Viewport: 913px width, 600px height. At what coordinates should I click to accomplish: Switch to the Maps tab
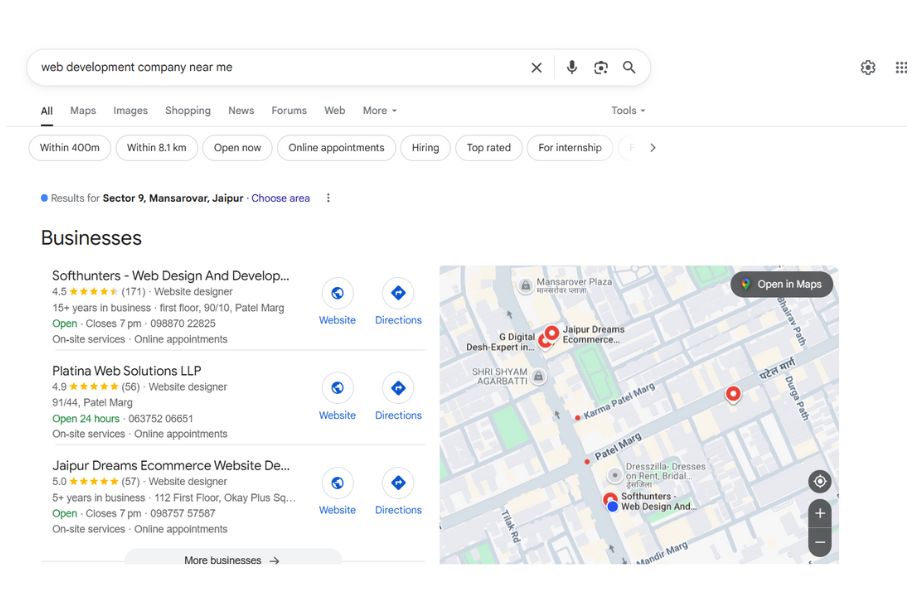pos(83,111)
